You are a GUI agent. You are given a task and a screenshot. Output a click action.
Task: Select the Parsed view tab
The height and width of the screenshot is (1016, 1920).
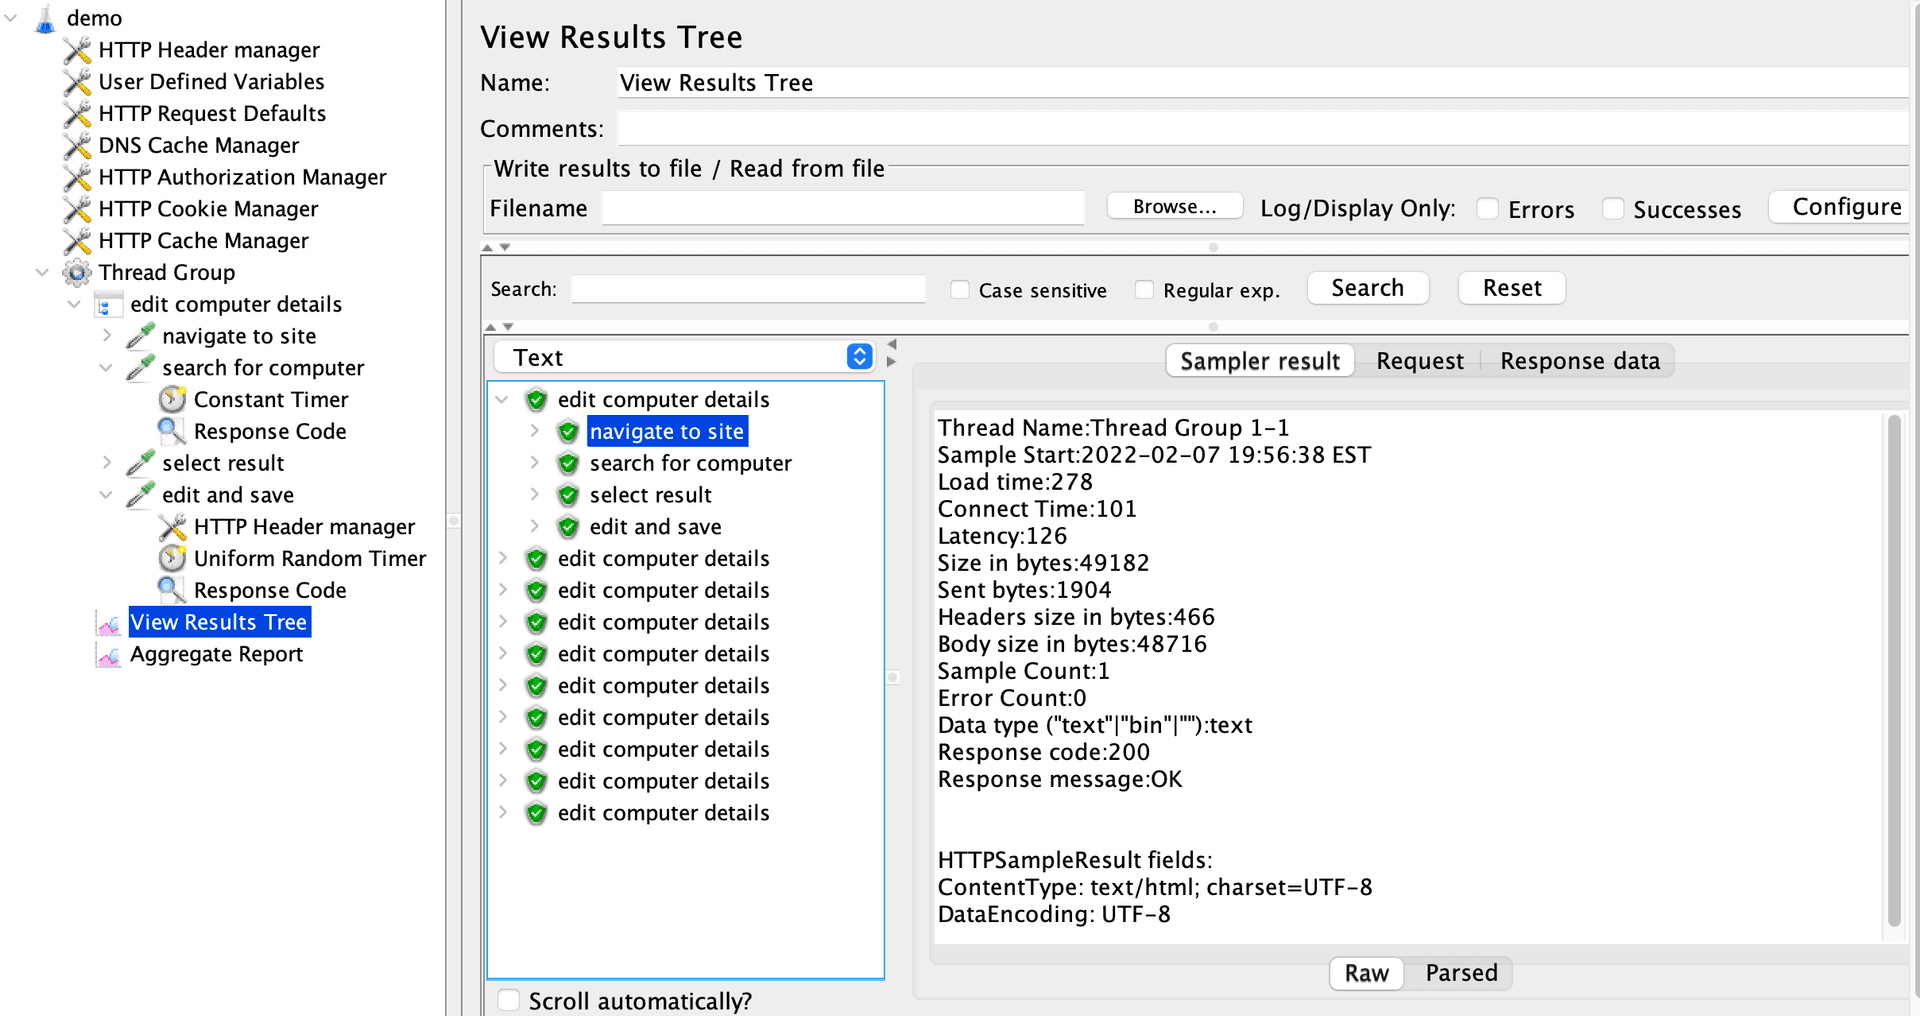[1461, 973]
